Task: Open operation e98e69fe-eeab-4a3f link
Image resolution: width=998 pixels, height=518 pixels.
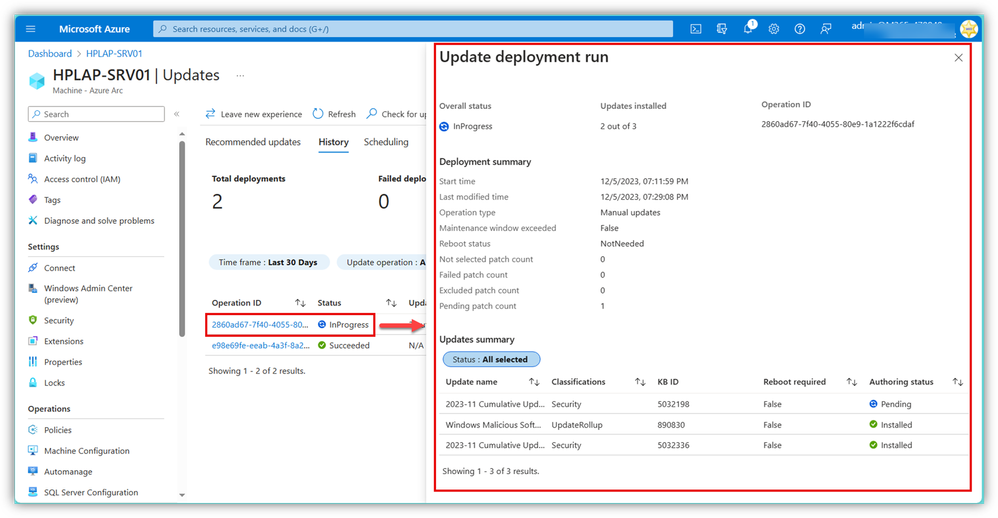Action: (260, 346)
